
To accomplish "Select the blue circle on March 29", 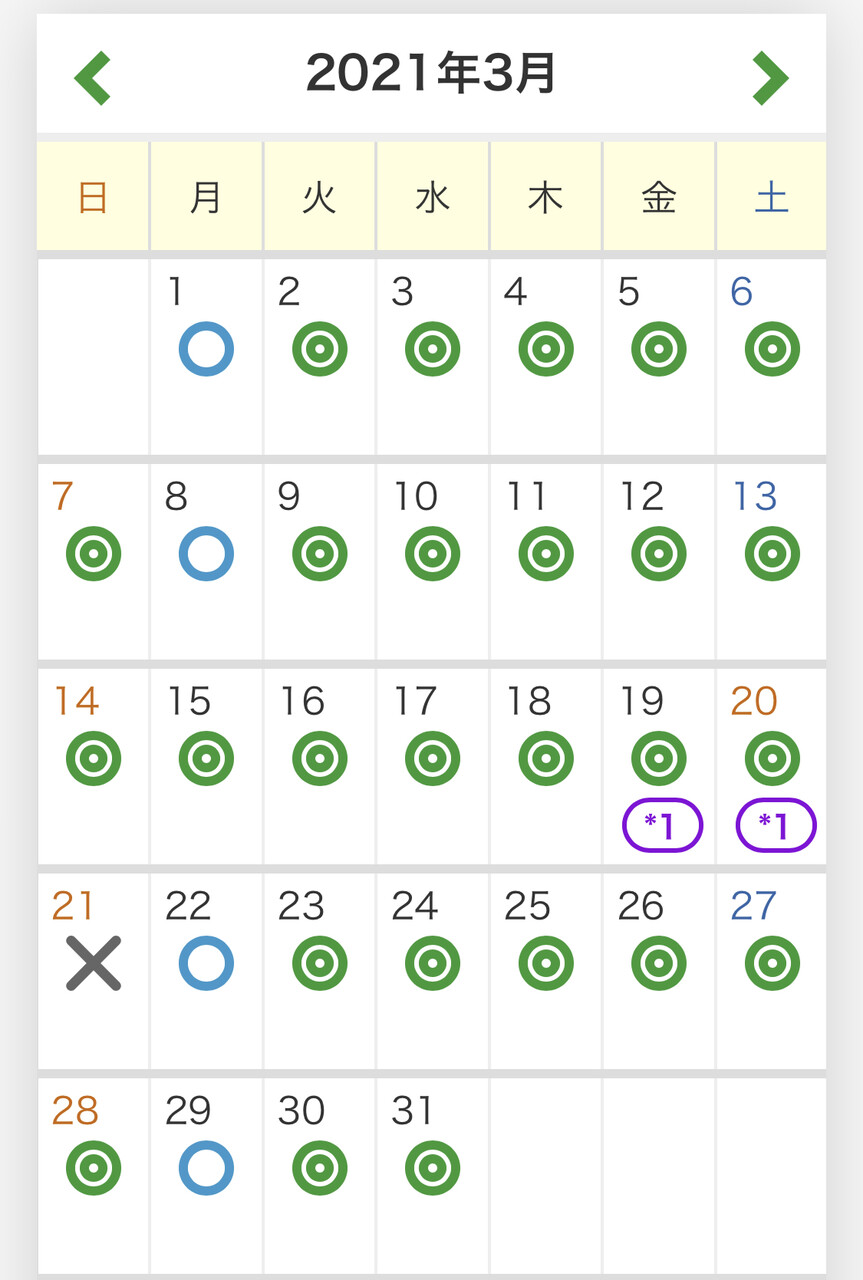I will (206, 1168).
